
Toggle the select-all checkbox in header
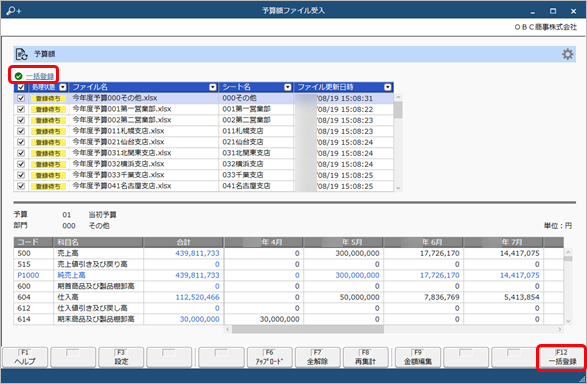click(x=21, y=87)
